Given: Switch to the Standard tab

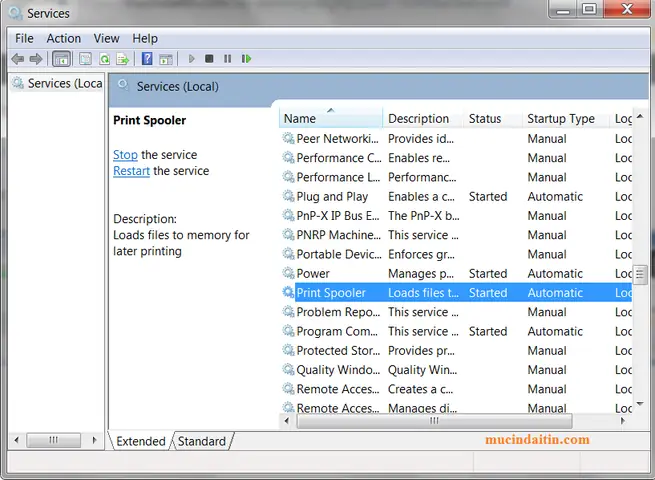Looking at the screenshot, I should (x=202, y=441).
